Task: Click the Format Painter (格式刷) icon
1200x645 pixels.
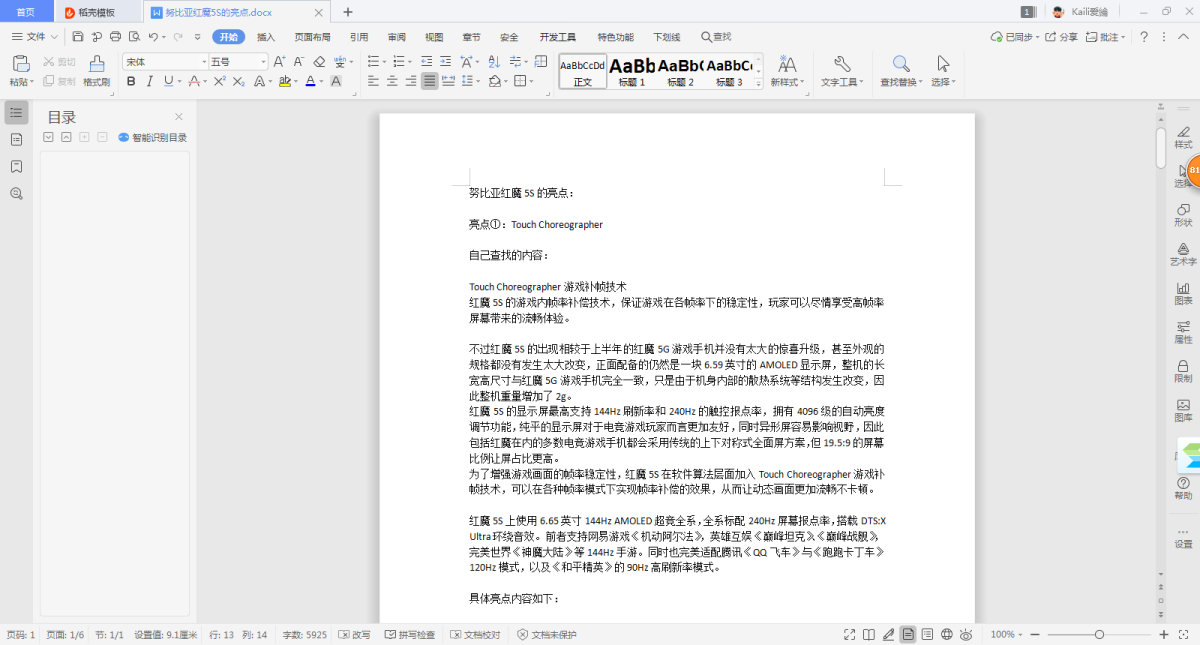Action: coord(96,69)
